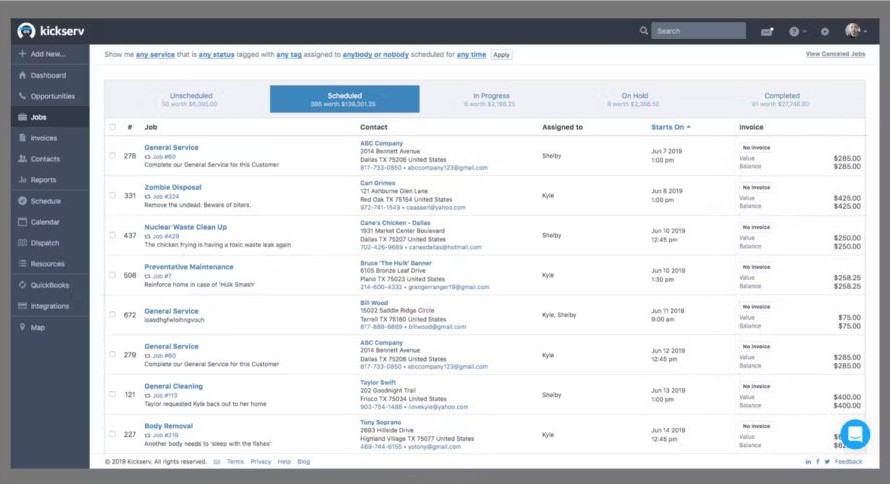Click the settings gear icon
890x484 pixels.
[x=825, y=31]
